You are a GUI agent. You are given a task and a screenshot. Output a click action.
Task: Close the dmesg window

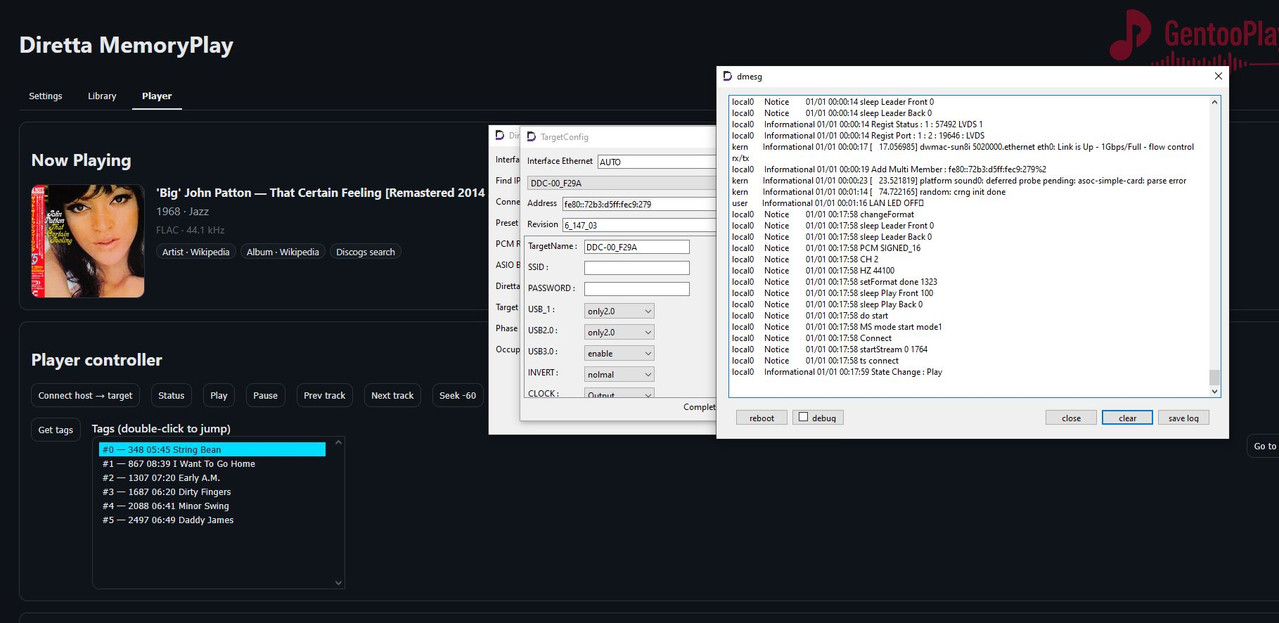pyautogui.click(x=1218, y=76)
